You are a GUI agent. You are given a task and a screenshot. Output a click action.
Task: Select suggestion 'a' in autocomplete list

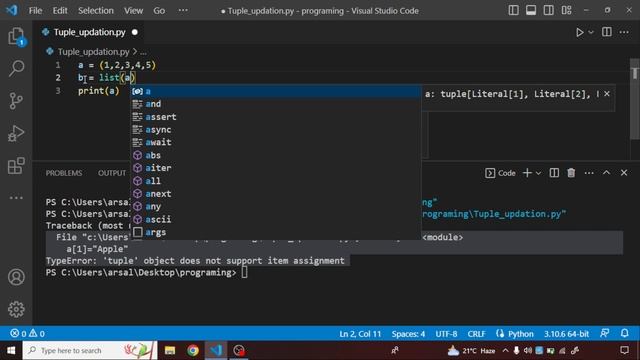point(276,91)
